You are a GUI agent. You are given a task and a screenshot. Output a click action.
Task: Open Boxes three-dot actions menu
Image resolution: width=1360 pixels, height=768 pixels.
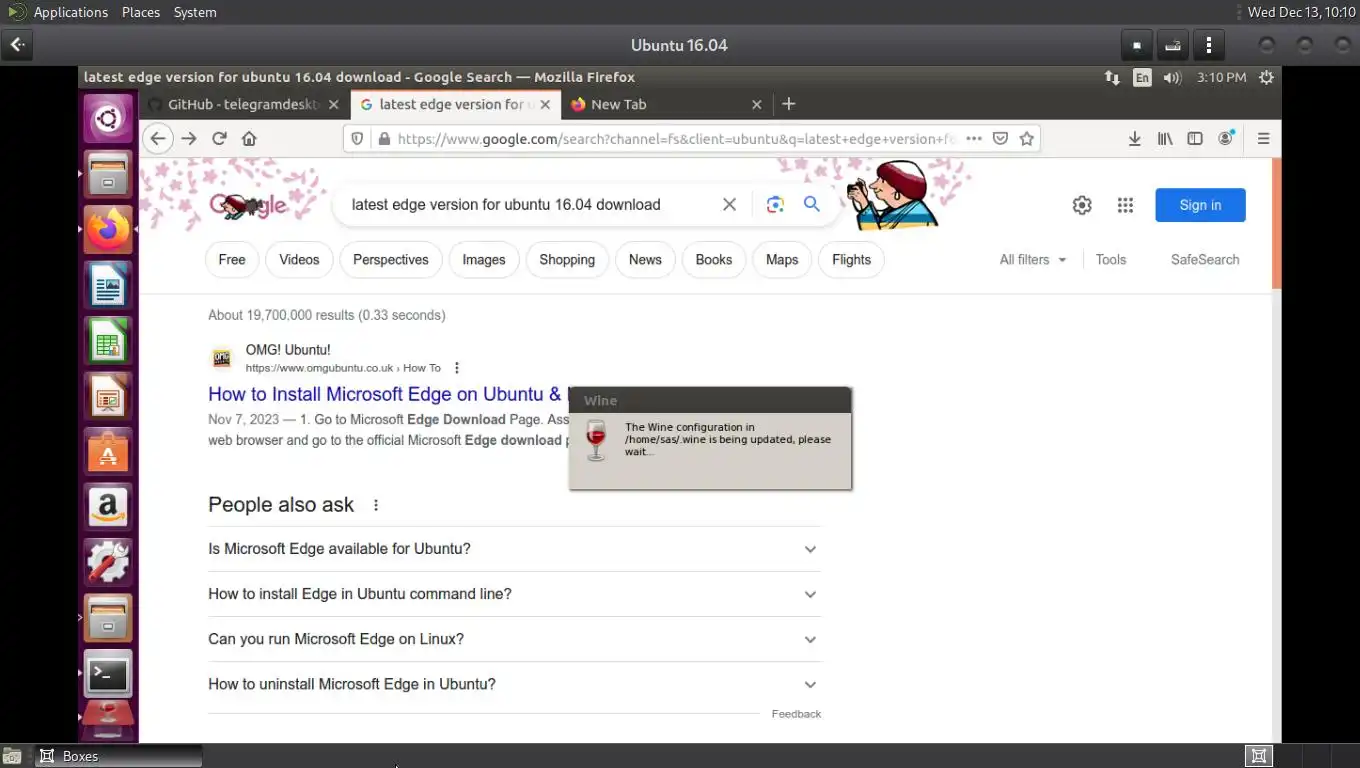[1209, 45]
